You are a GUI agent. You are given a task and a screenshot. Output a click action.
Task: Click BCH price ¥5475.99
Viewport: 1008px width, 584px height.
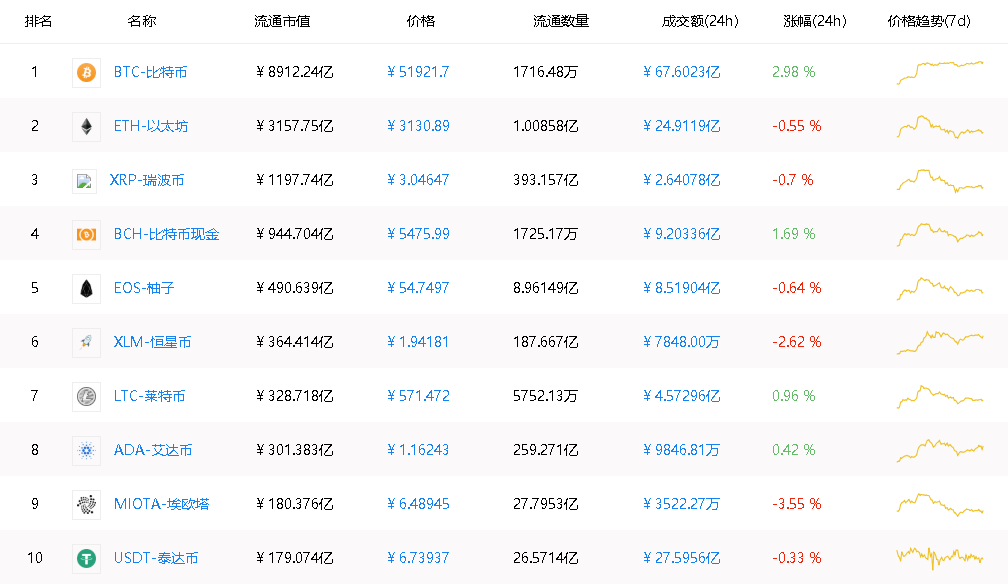click(x=418, y=234)
